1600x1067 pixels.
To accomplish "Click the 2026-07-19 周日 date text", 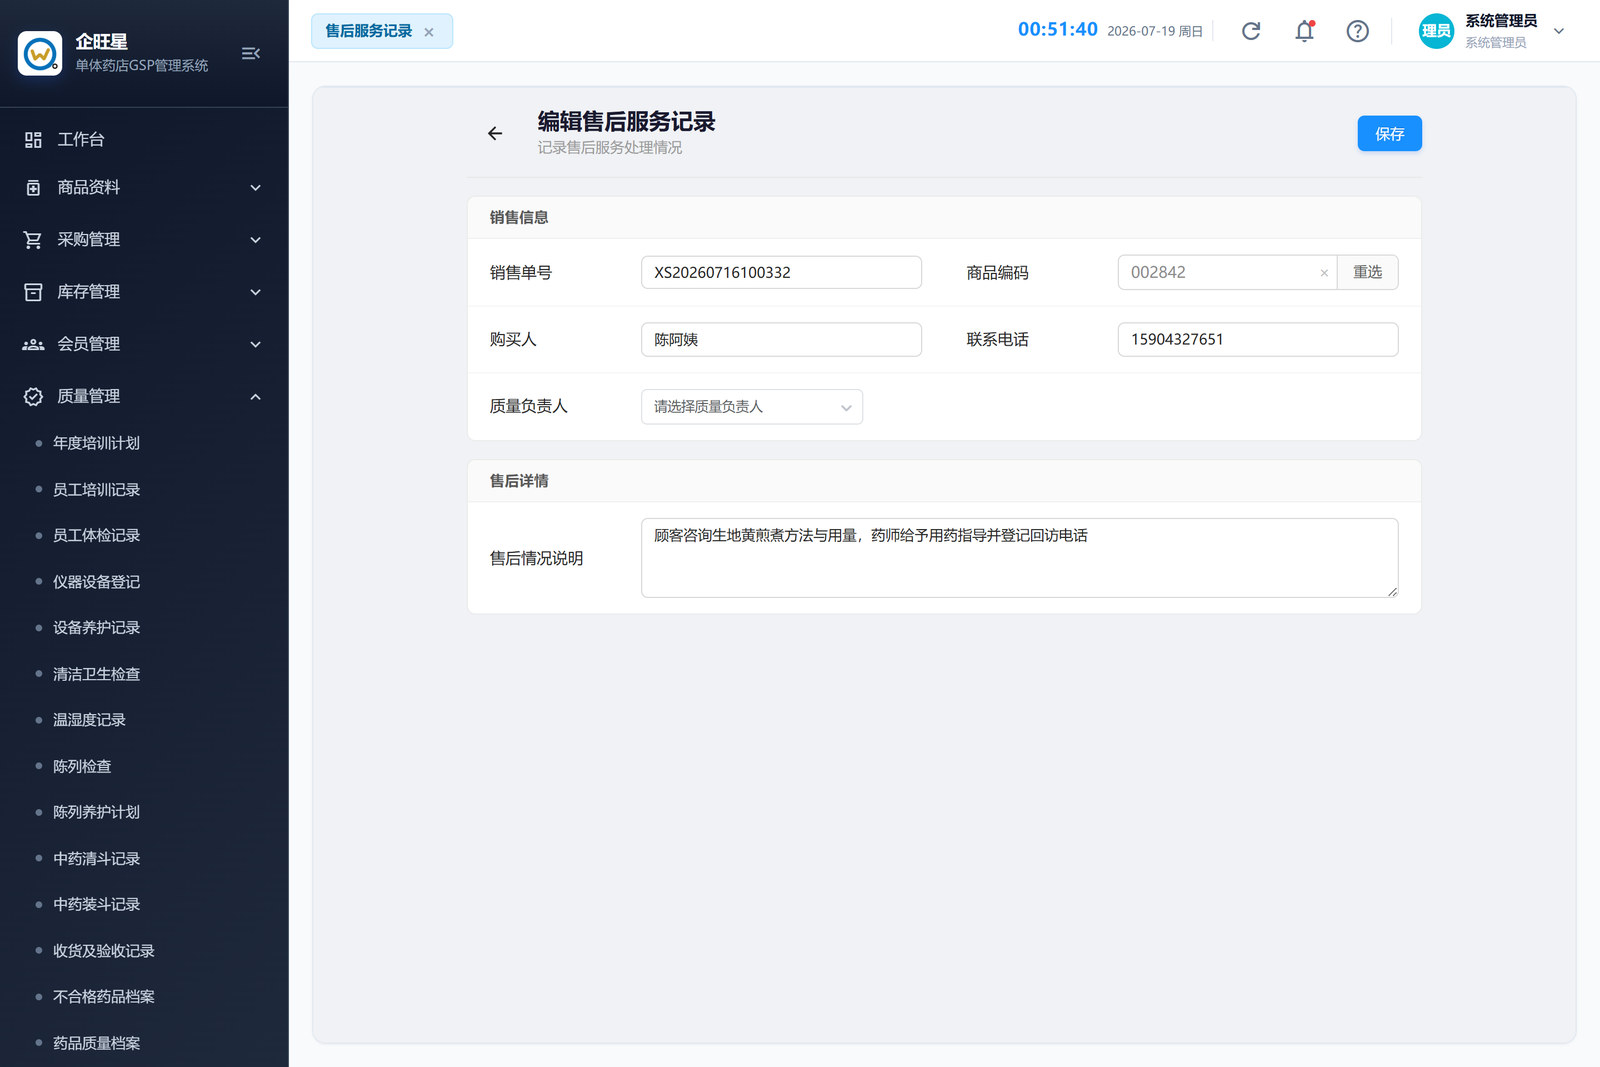I will tap(1155, 32).
